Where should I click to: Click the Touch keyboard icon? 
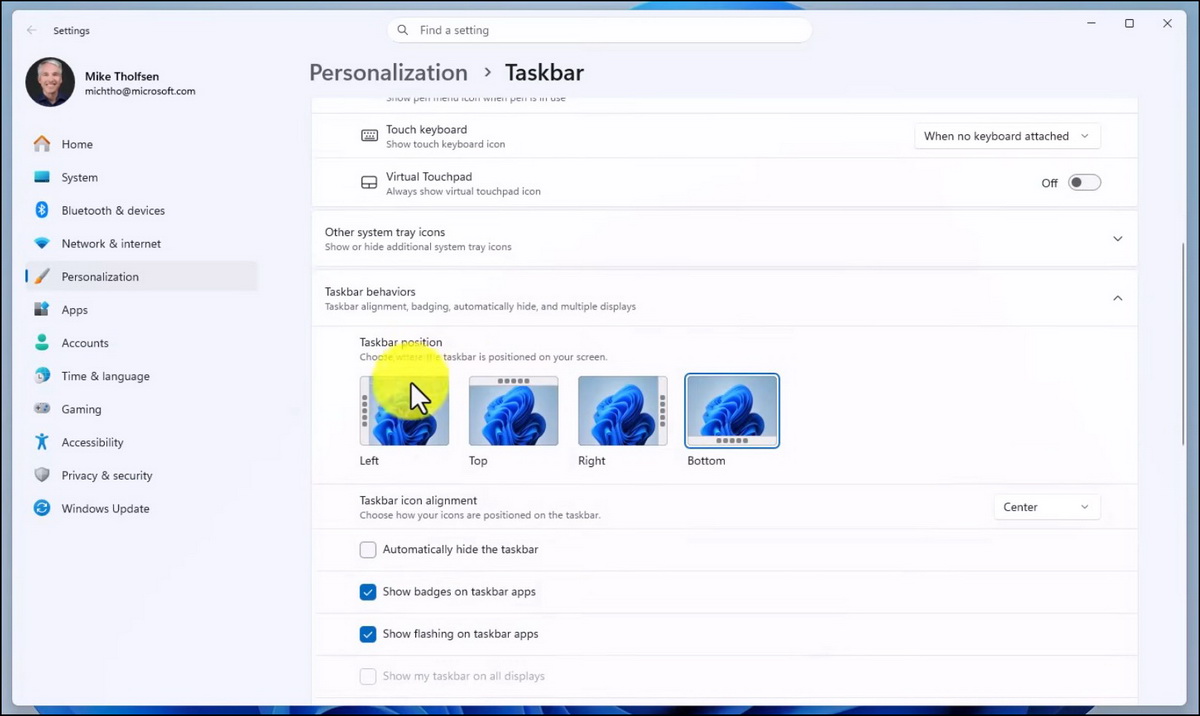369,135
